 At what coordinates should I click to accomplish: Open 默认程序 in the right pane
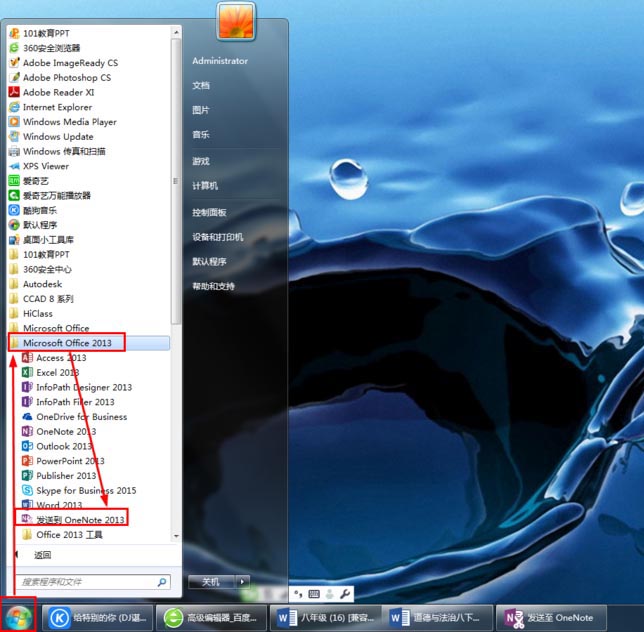coord(209,262)
